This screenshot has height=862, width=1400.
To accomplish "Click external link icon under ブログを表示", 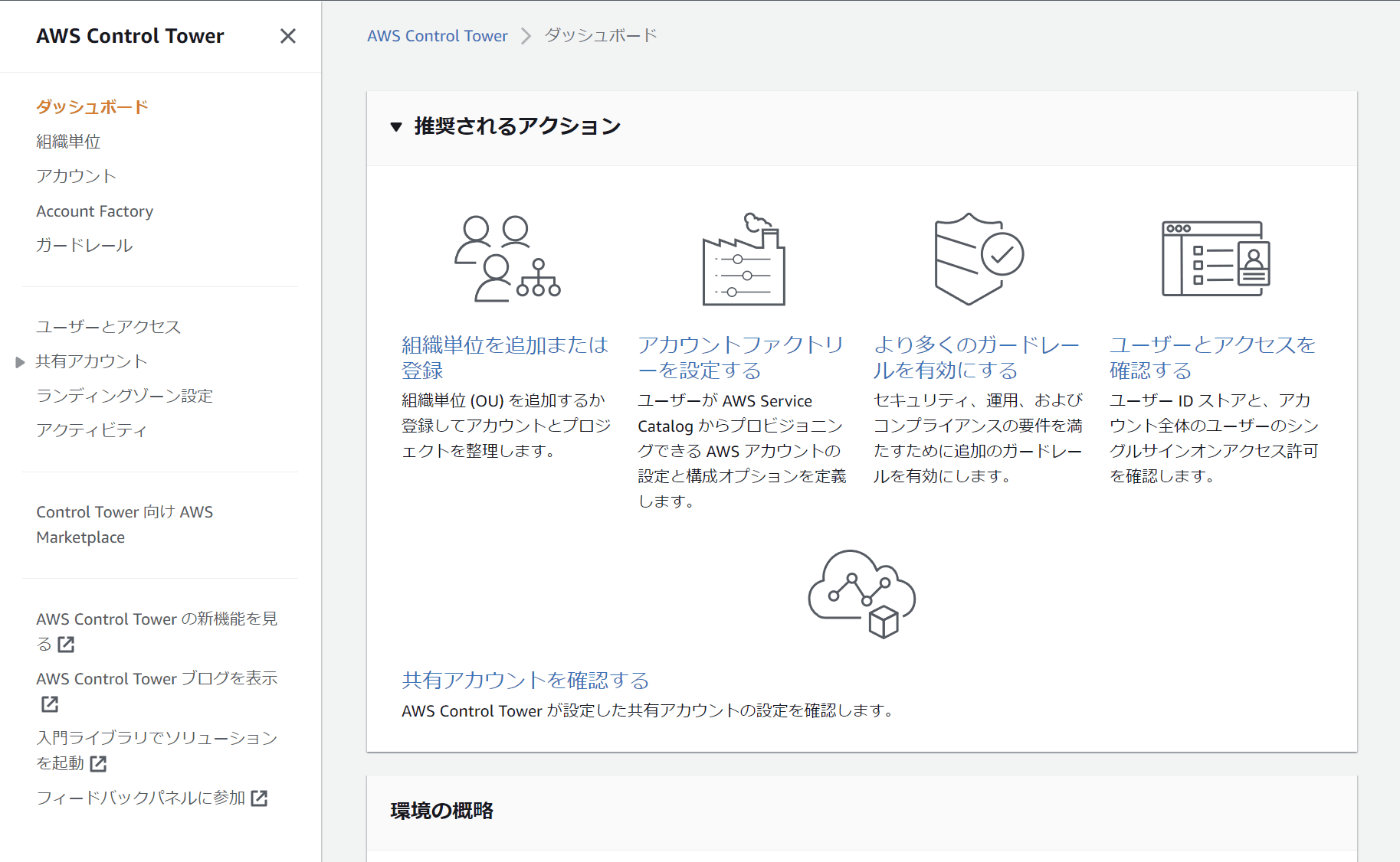I will click(49, 704).
